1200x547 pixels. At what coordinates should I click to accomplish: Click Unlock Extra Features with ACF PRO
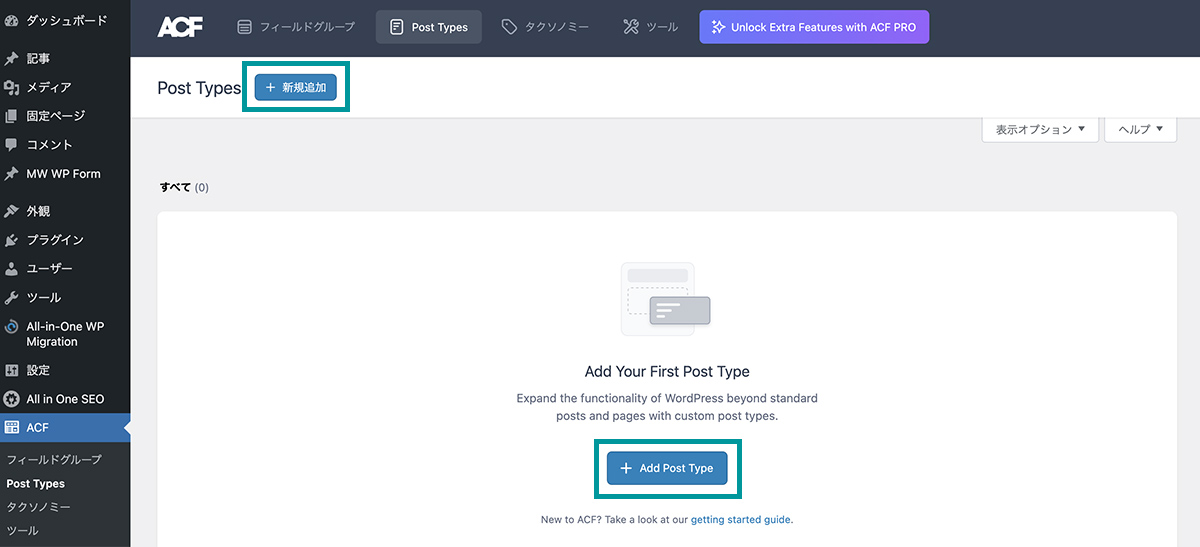[x=814, y=27]
